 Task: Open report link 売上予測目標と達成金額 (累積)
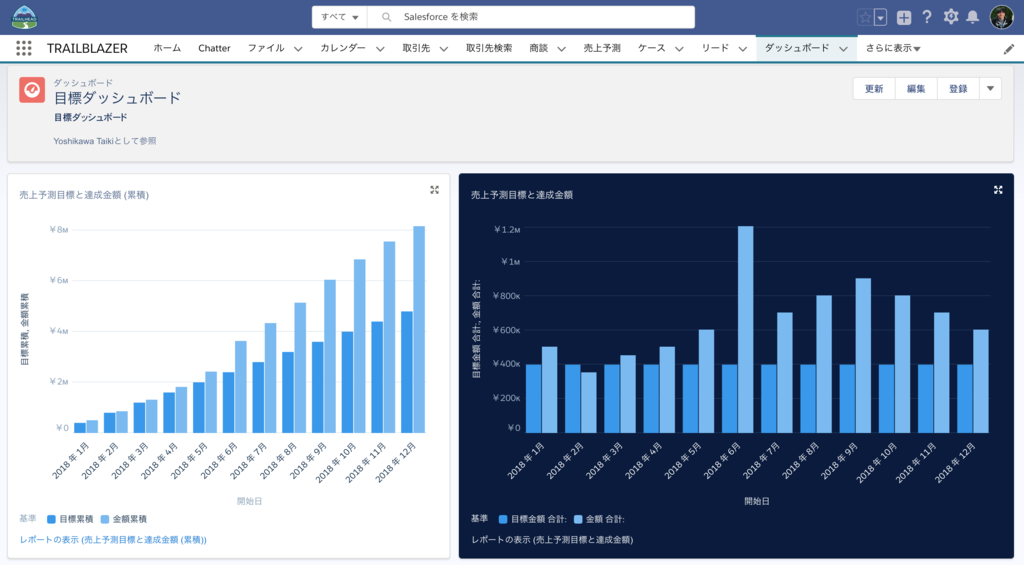pyautogui.click(x=113, y=540)
